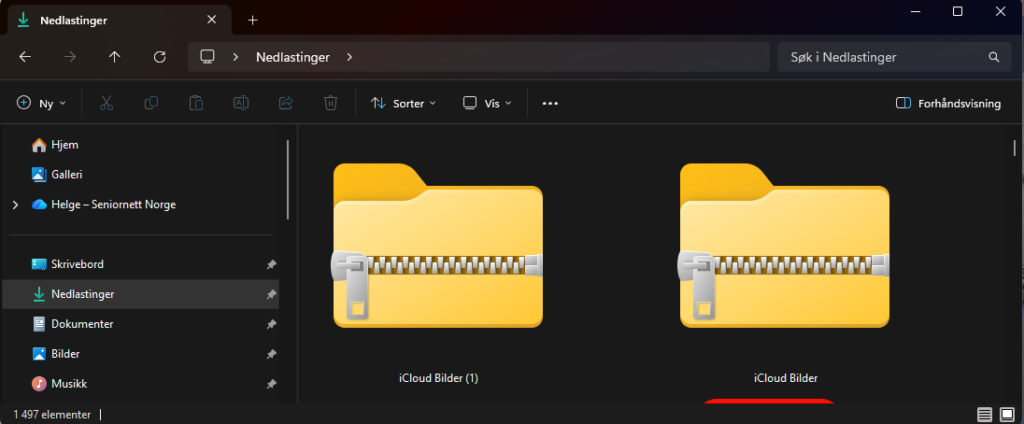Viewport: 1024px width, 424px height.
Task: Click the Delete trash can icon
Action: pos(330,103)
